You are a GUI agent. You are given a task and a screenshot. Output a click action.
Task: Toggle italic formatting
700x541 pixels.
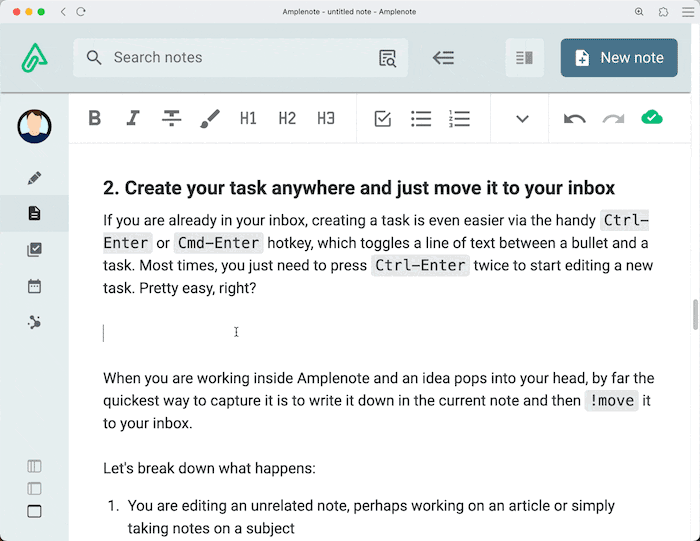[x=133, y=118]
